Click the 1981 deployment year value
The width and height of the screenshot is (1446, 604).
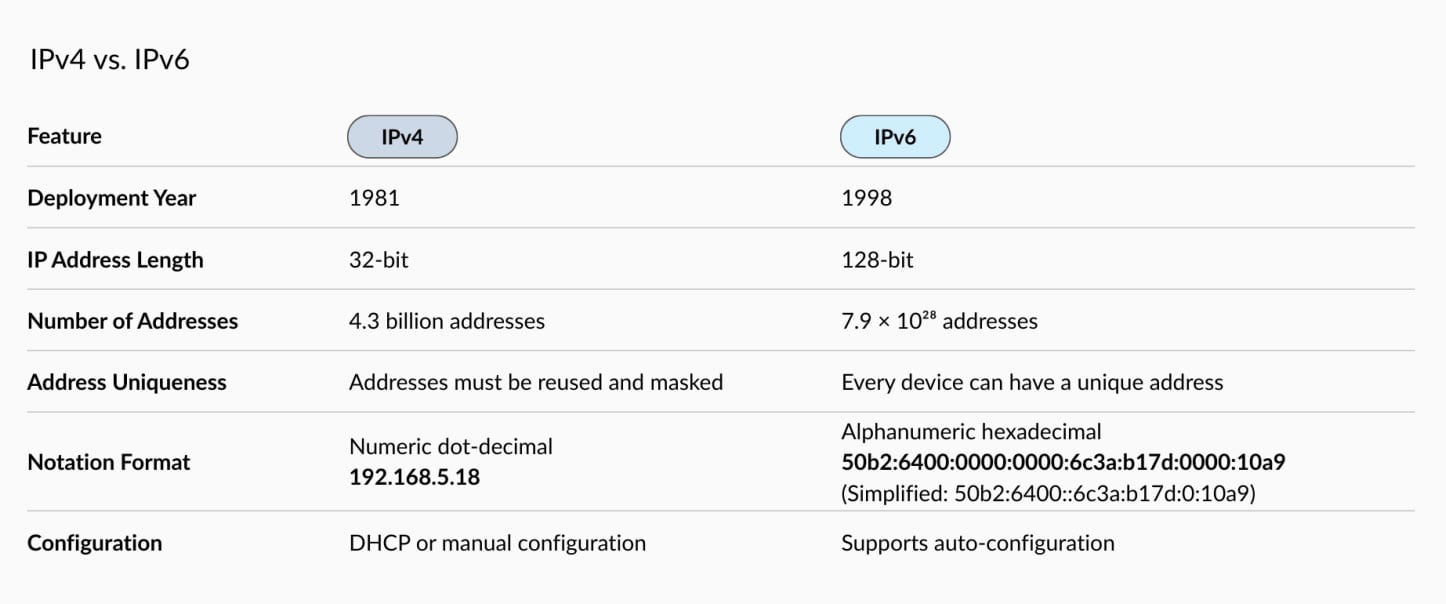[x=374, y=198]
